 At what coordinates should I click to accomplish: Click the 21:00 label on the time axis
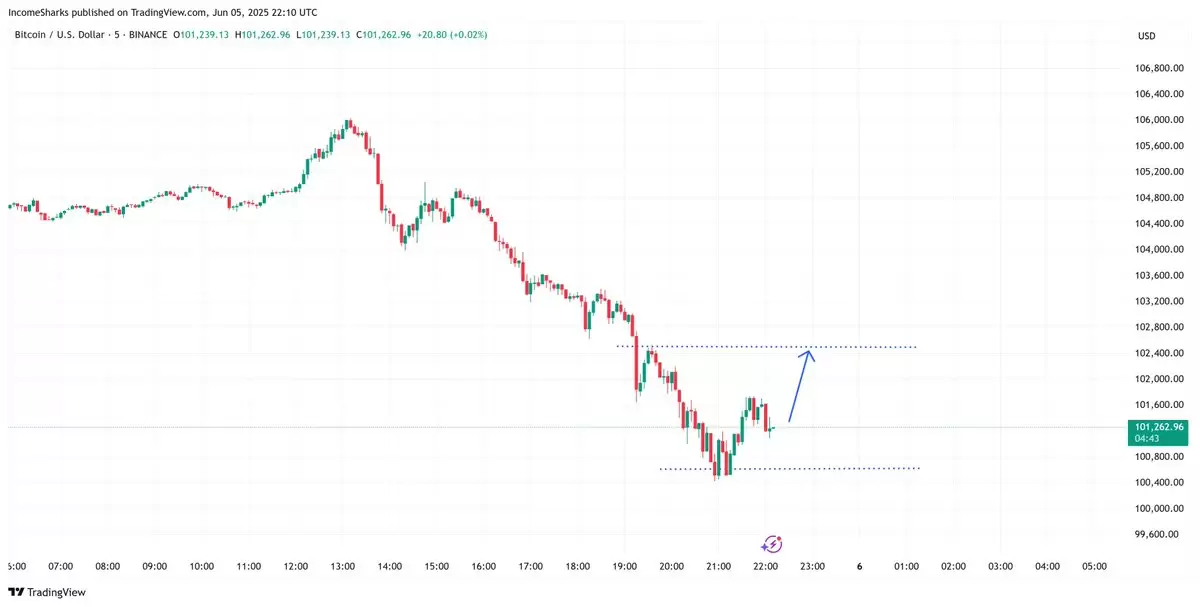point(718,566)
